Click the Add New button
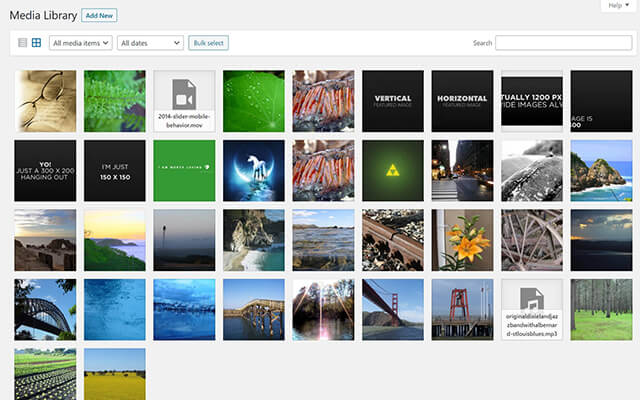 [x=99, y=16]
